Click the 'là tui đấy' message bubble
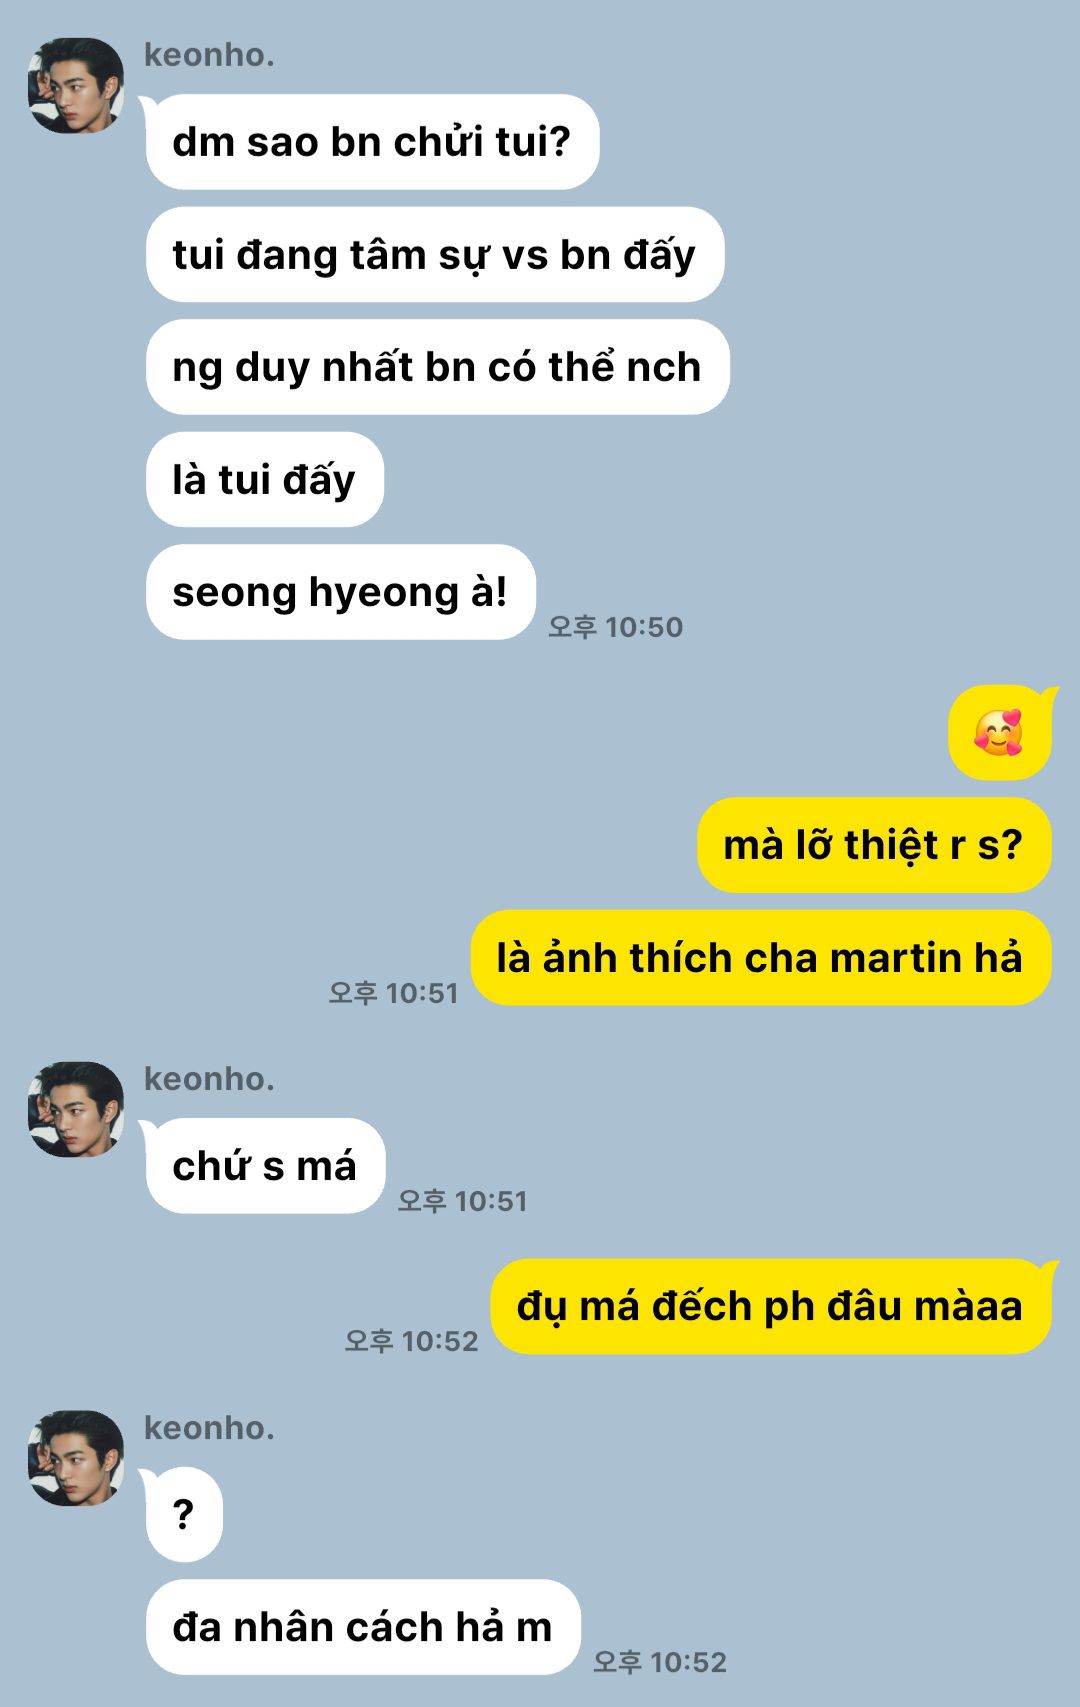This screenshot has width=1080, height=1707. [265, 479]
